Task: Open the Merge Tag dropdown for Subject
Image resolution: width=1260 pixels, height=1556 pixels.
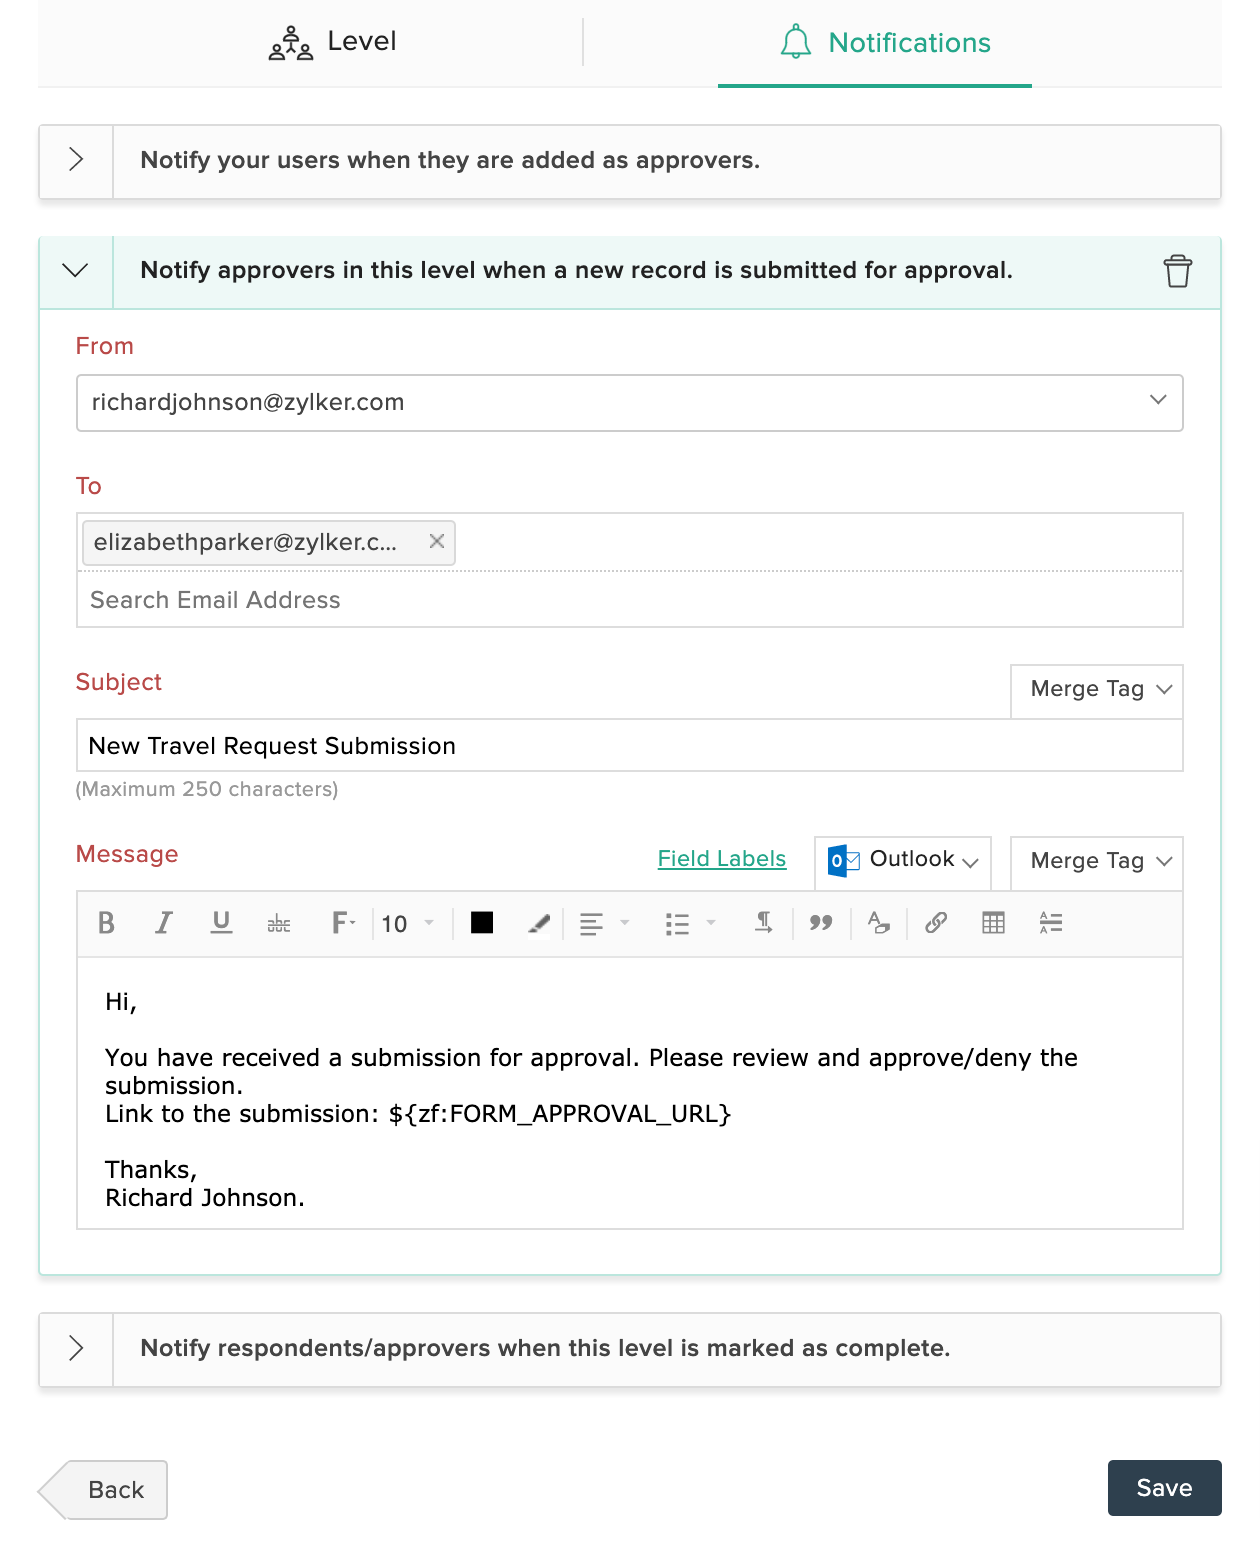Action: [1096, 690]
